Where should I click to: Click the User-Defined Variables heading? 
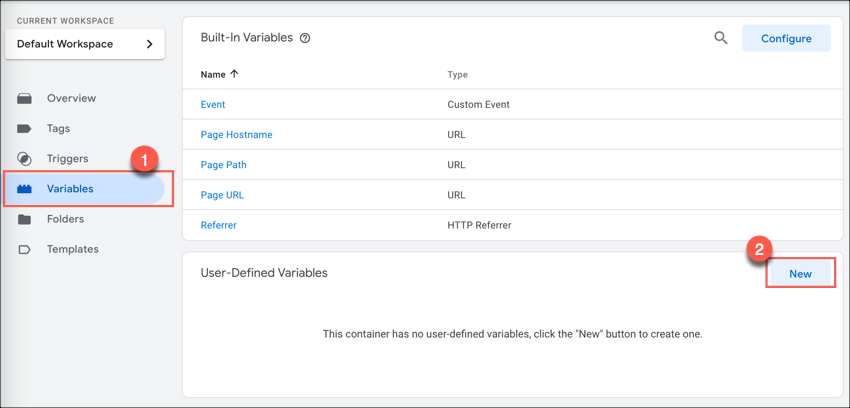click(x=264, y=273)
